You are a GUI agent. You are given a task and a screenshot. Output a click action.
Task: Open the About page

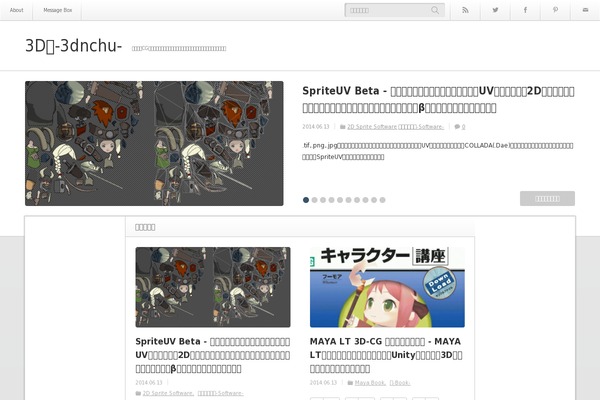[x=16, y=10]
